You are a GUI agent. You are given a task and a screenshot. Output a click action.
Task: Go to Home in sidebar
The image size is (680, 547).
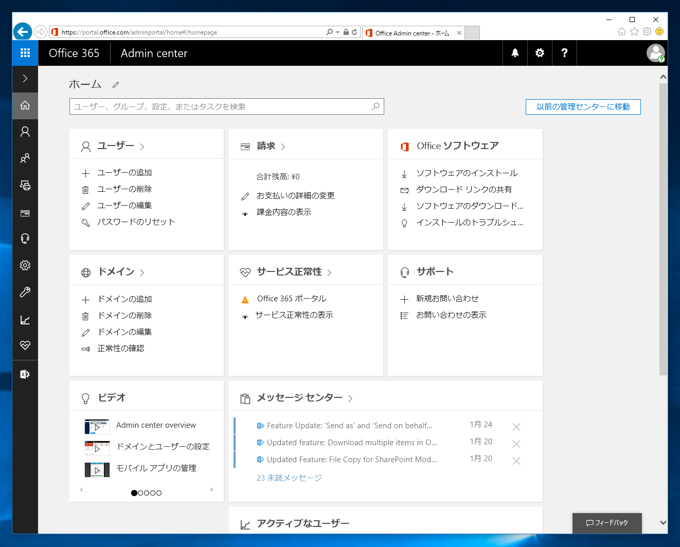coord(25,105)
